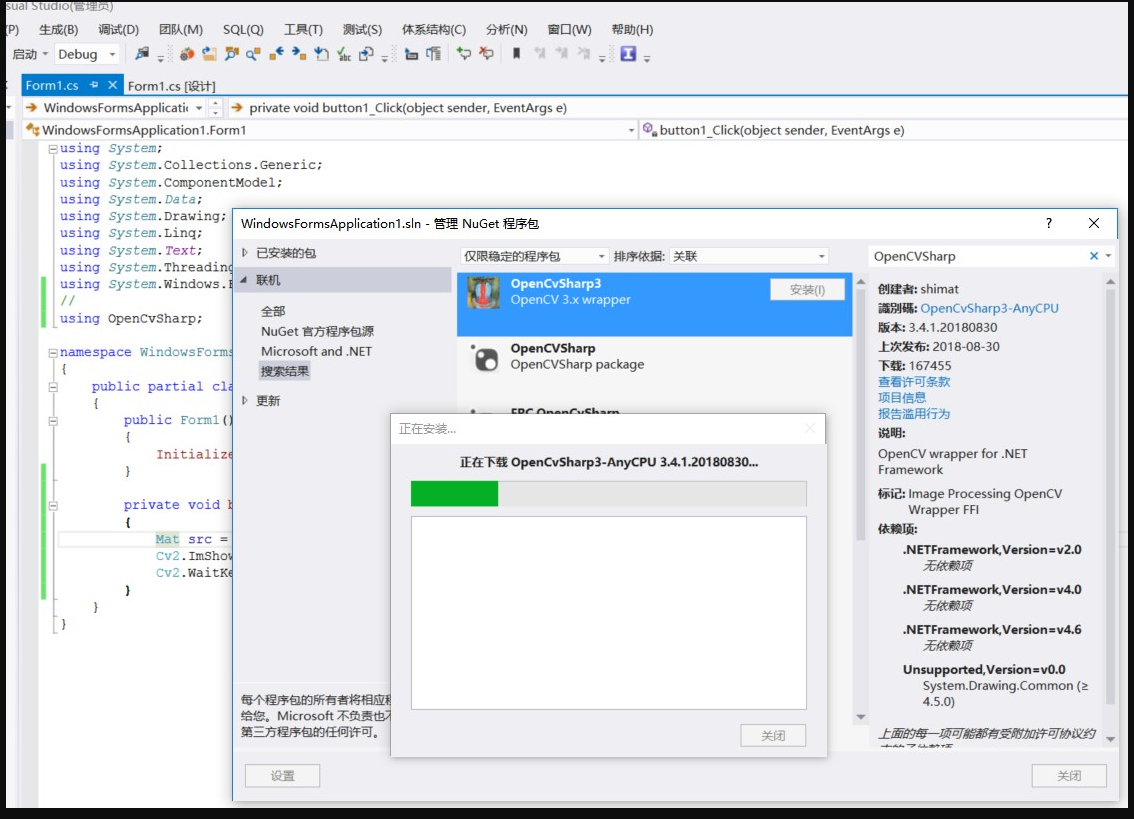Collapse the namespace outline toggle in editor
Screen dimensions: 1134x819
[53, 353]
